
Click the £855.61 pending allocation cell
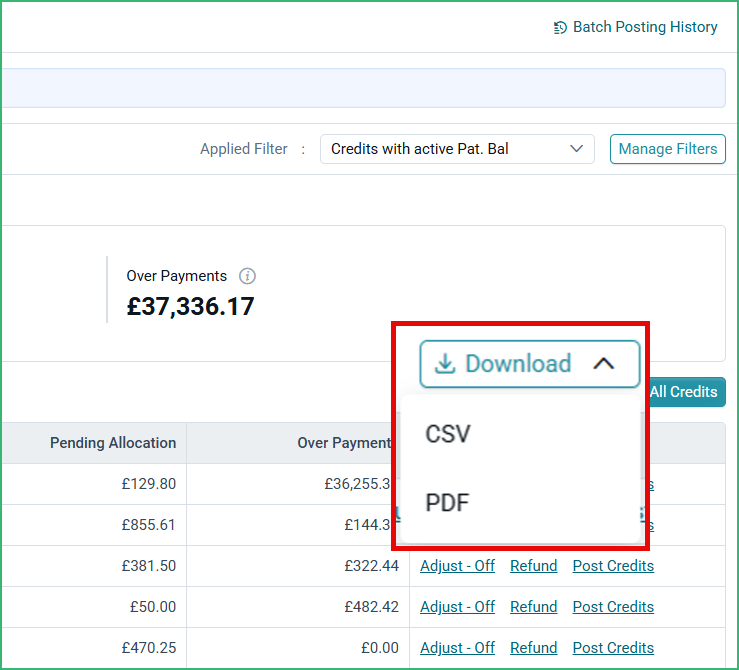[x=148, y=525]
